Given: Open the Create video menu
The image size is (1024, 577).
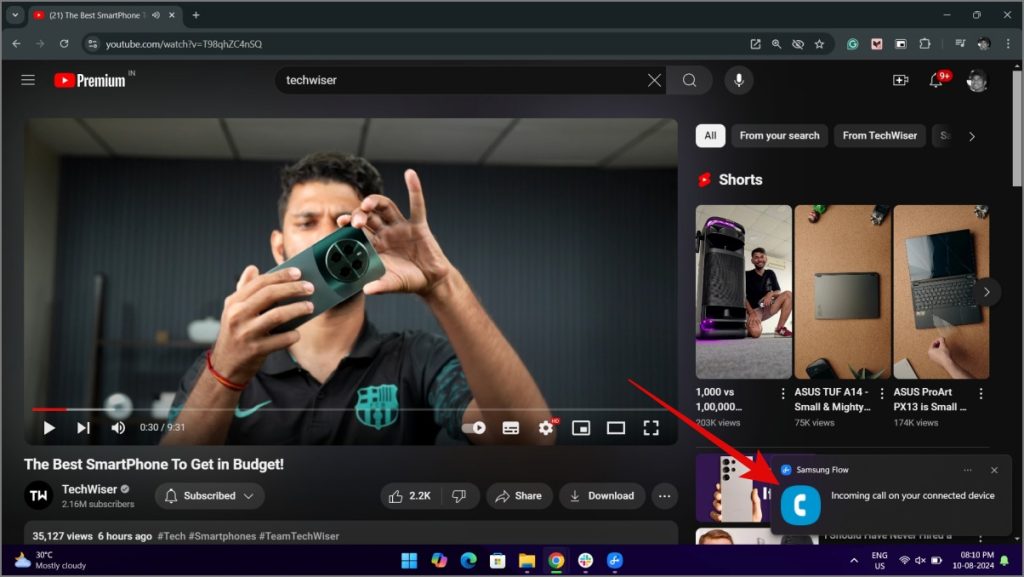Looking at the screenshot, I should (901, 80).
